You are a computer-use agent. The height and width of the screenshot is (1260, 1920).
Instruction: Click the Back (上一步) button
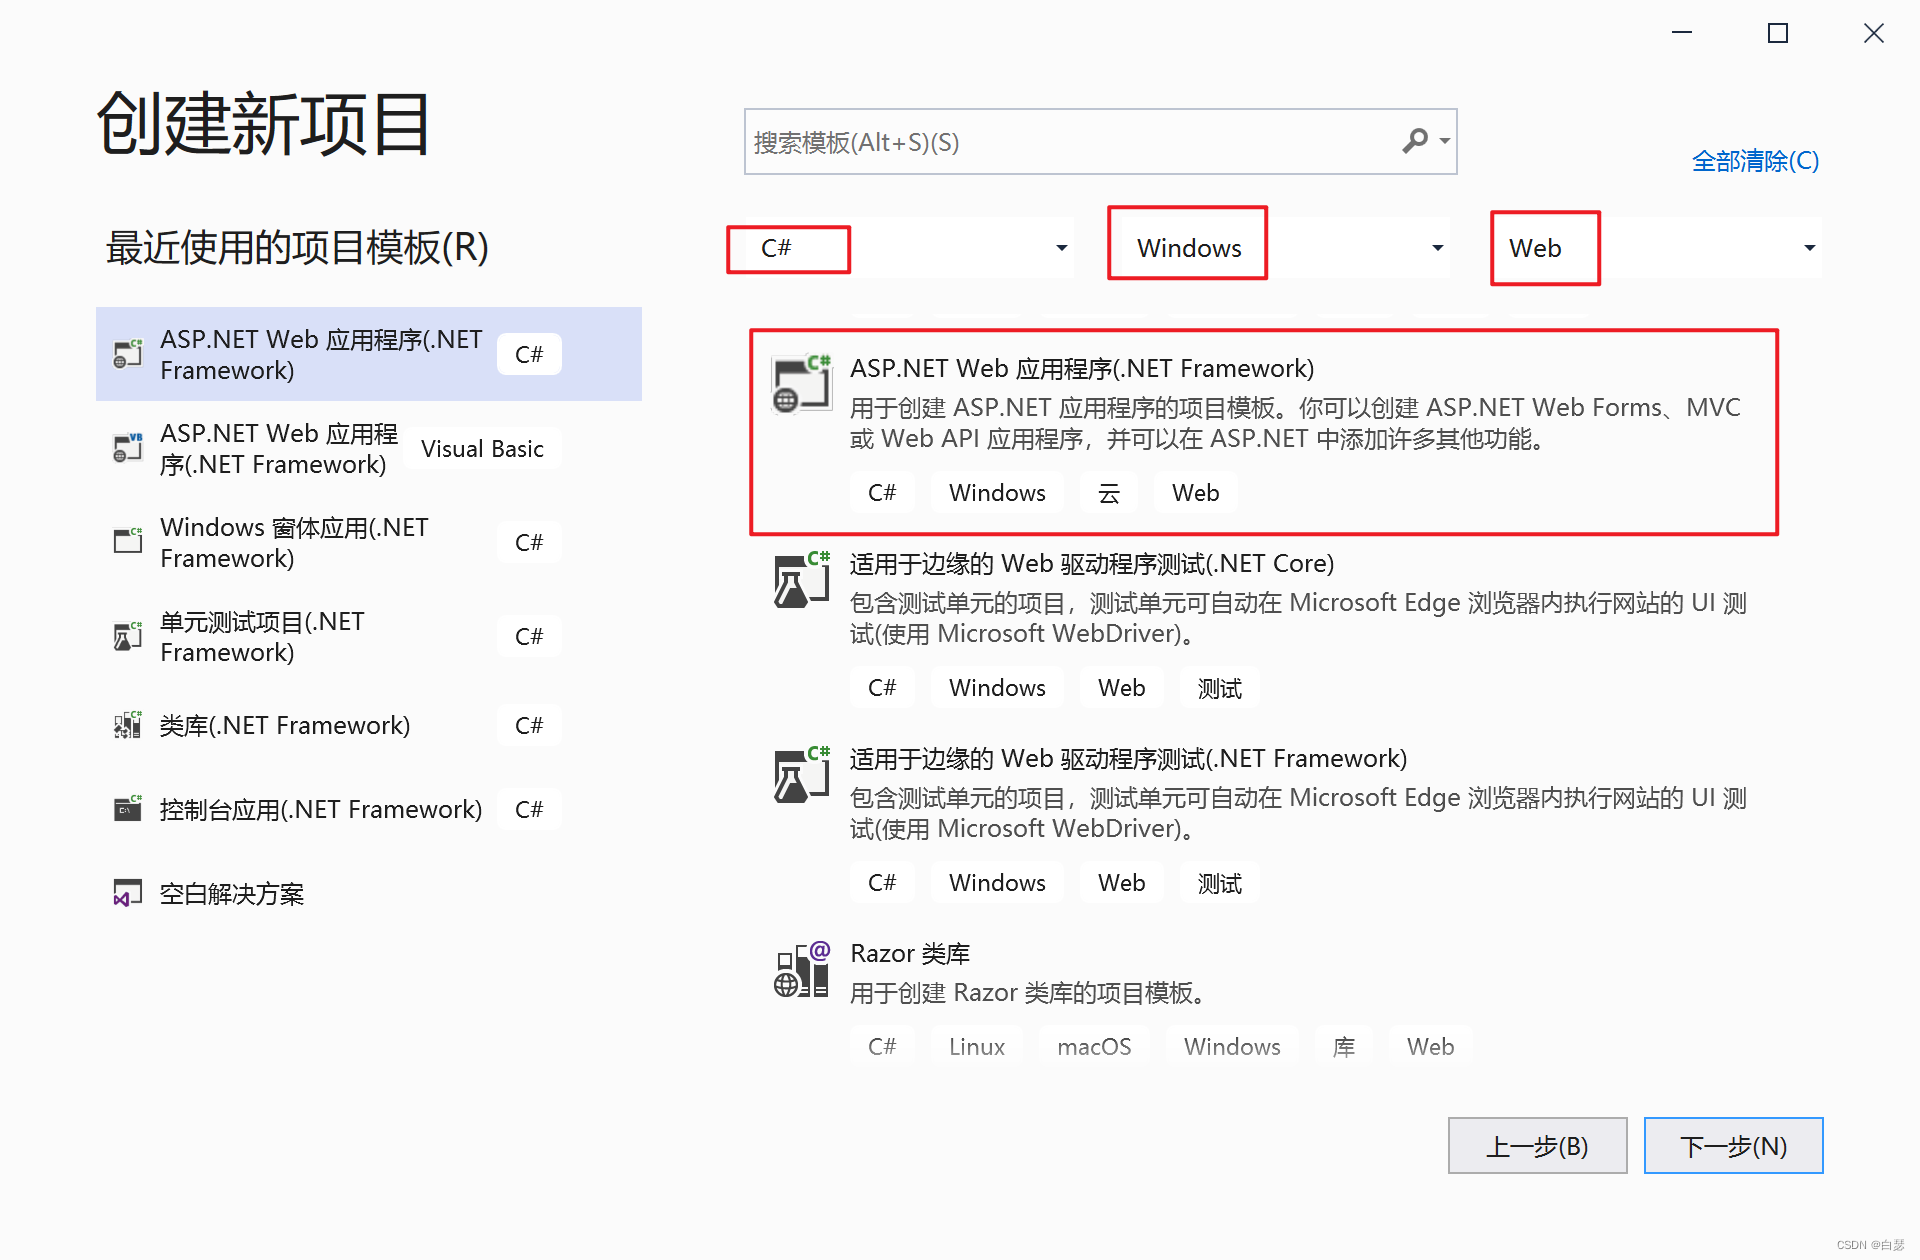click(1538, 1146)
